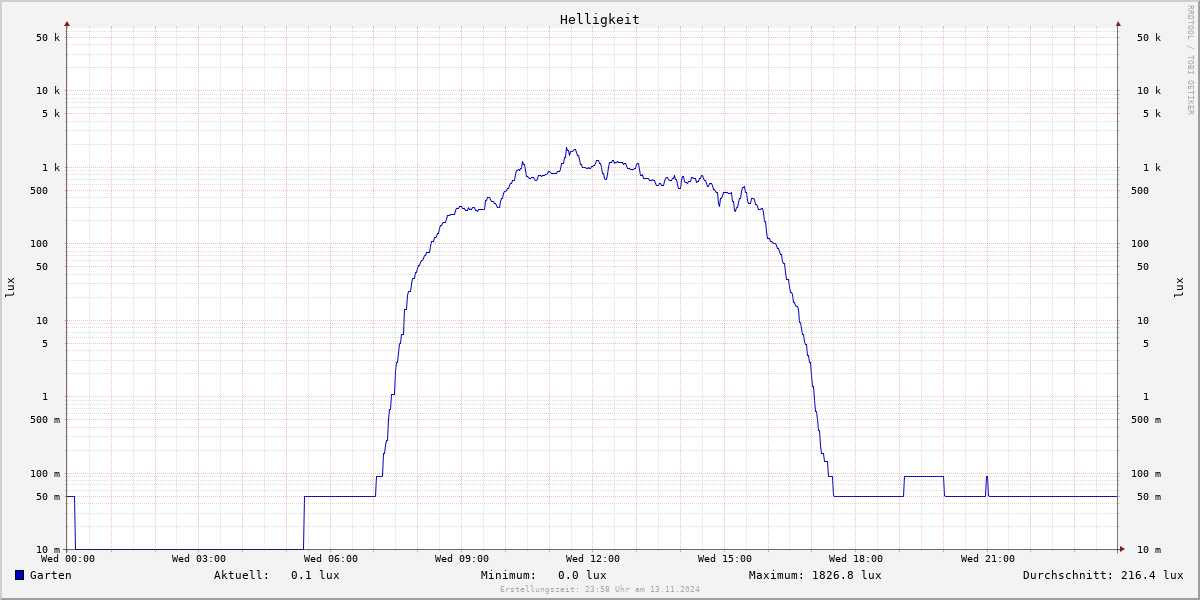This screenshot has width=1200, height=600.
Task: Click the 50 m label on right axis
Action: 1149,497
